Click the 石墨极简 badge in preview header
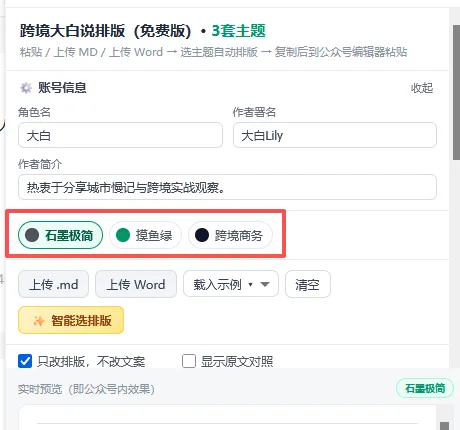 click(x=425, y=388)
